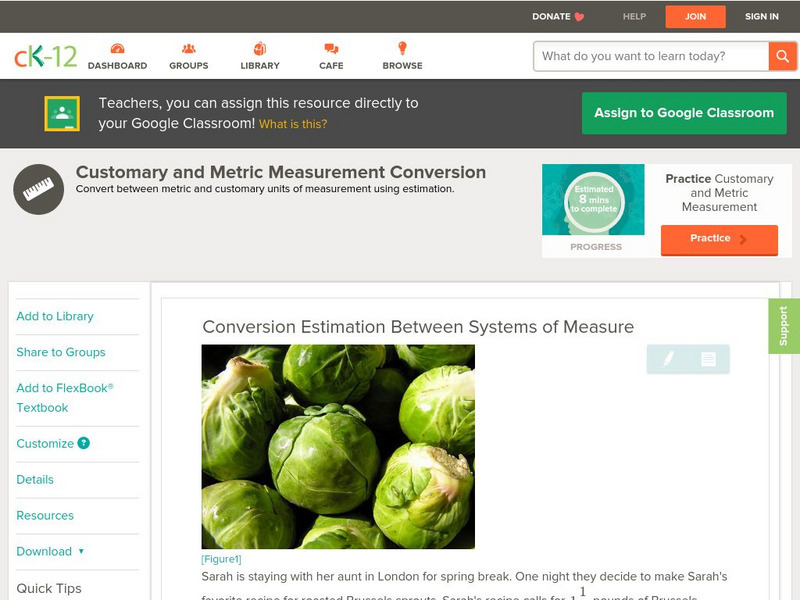Click the Download link text
The height and width of the screenshot is (600, 800).
44,552
